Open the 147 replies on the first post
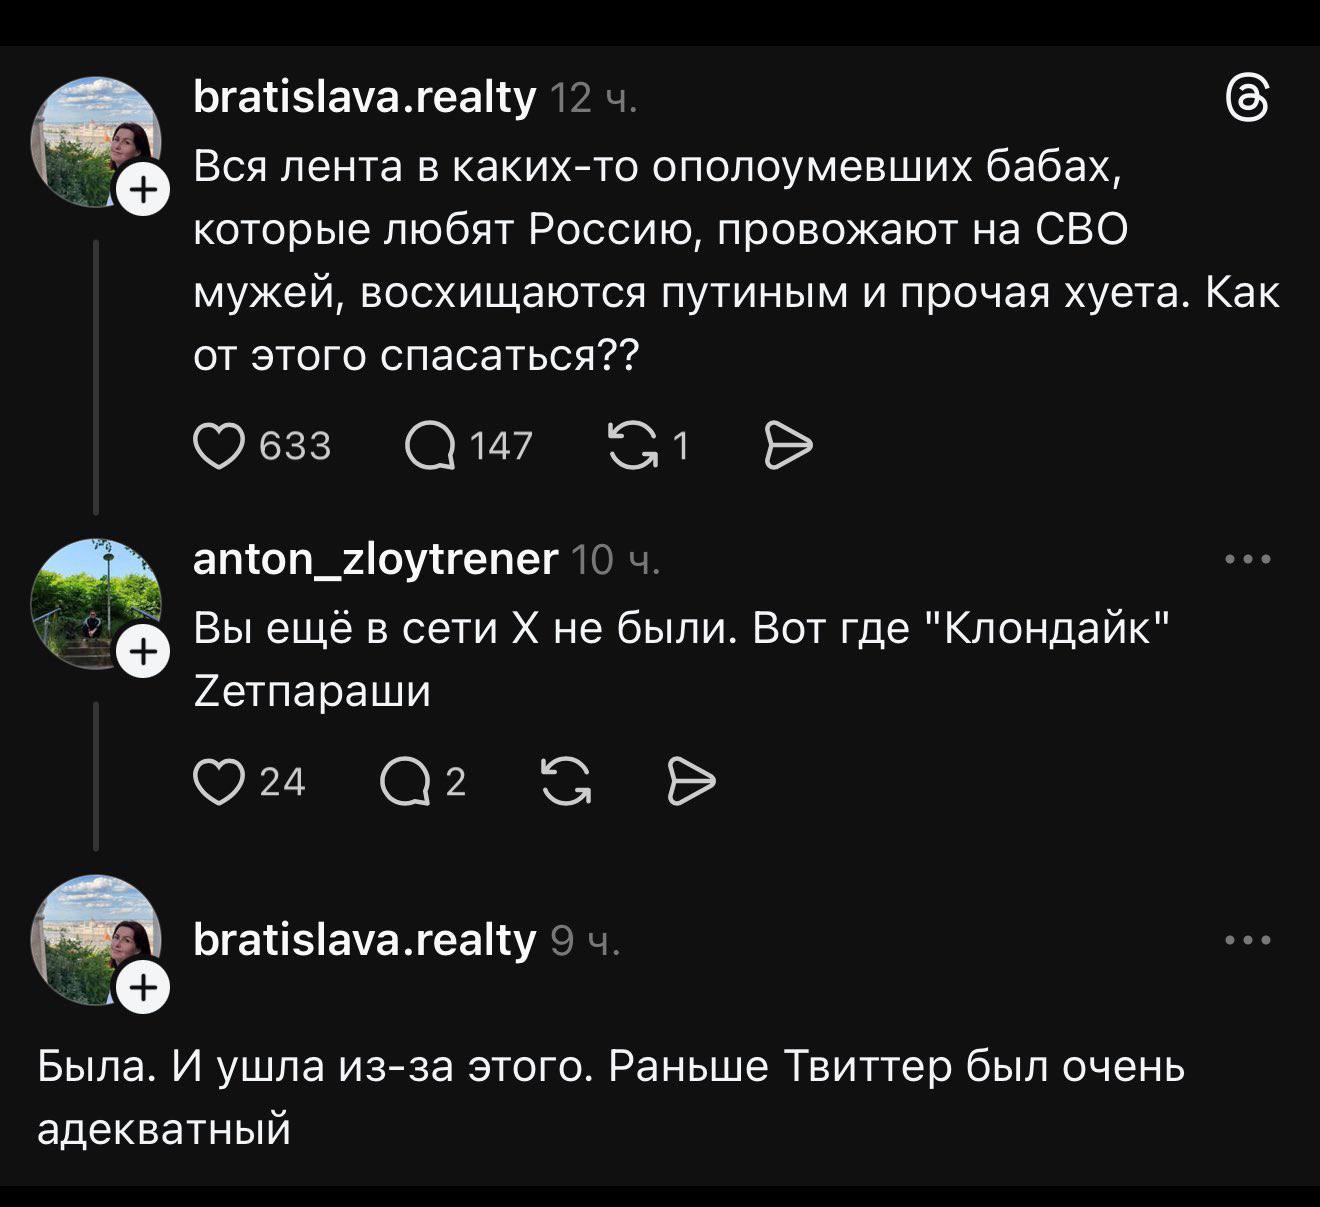The height and width of the screenshot is (1207, 1320). [x=436, y=447]
